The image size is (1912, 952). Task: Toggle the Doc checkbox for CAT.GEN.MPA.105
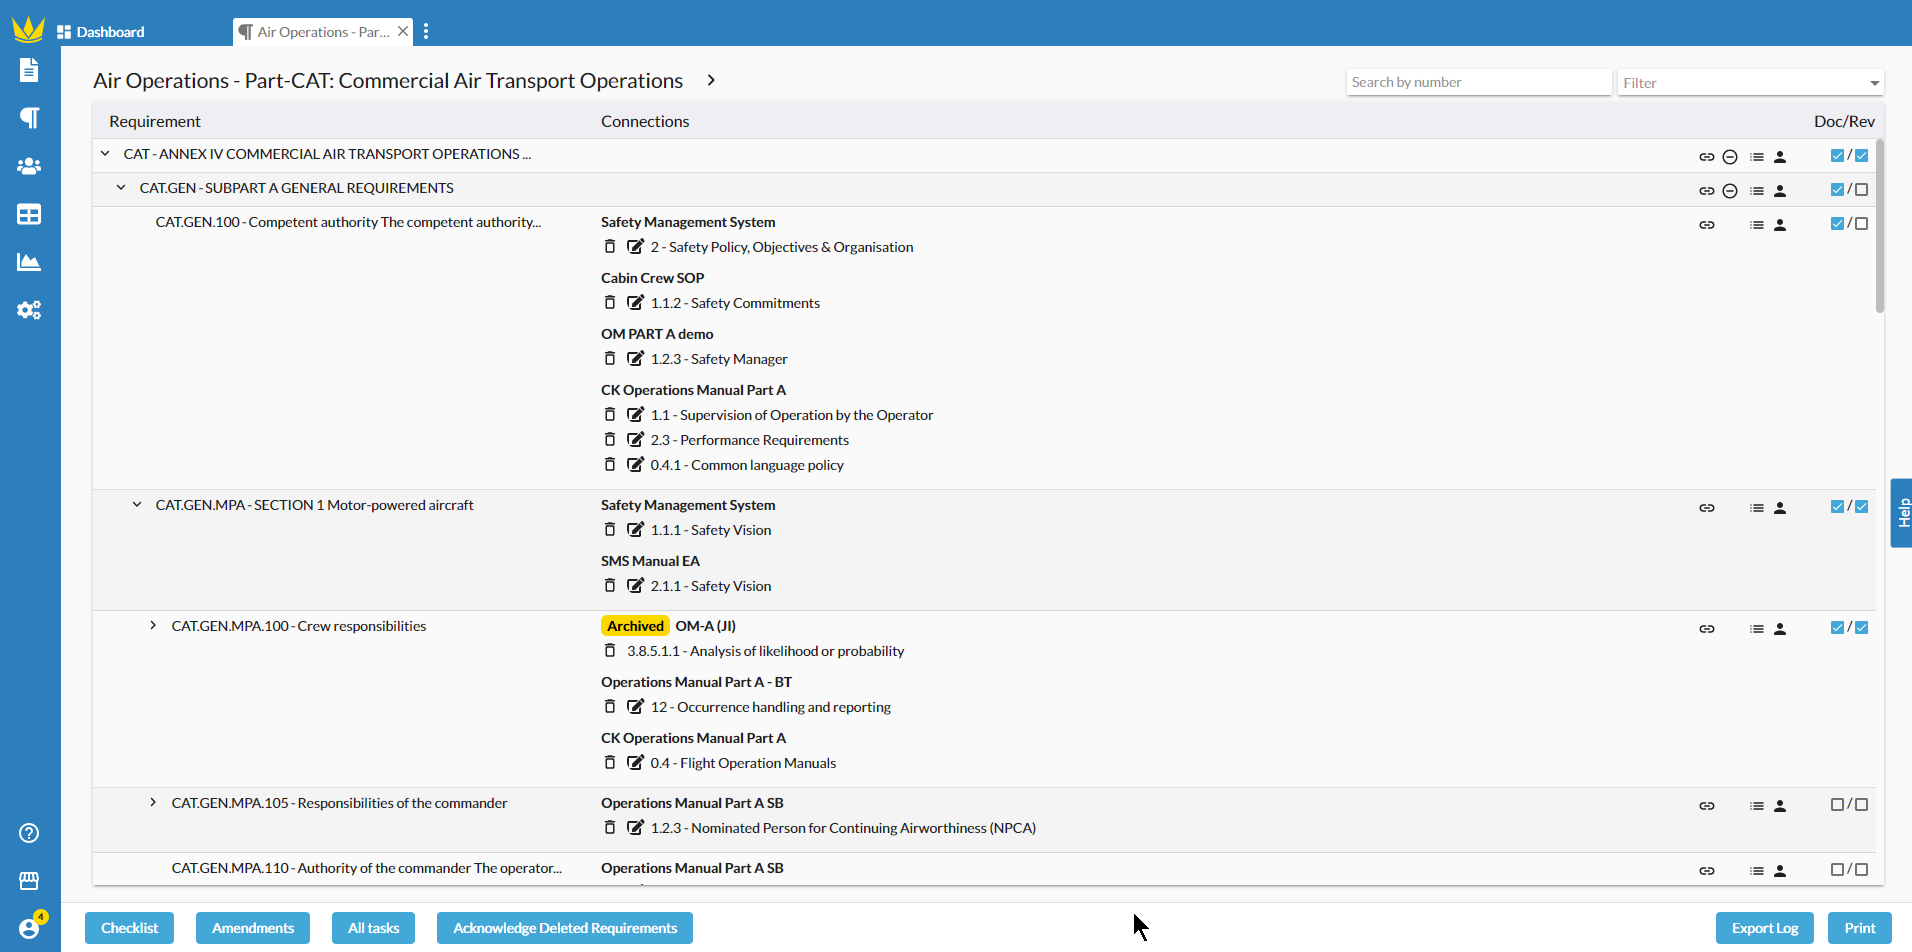point(1837,803)
